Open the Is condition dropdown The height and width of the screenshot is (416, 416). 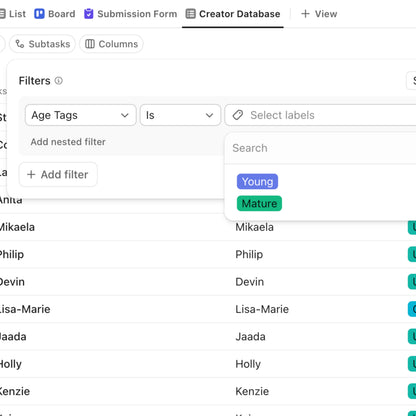(x=180, y=115)
